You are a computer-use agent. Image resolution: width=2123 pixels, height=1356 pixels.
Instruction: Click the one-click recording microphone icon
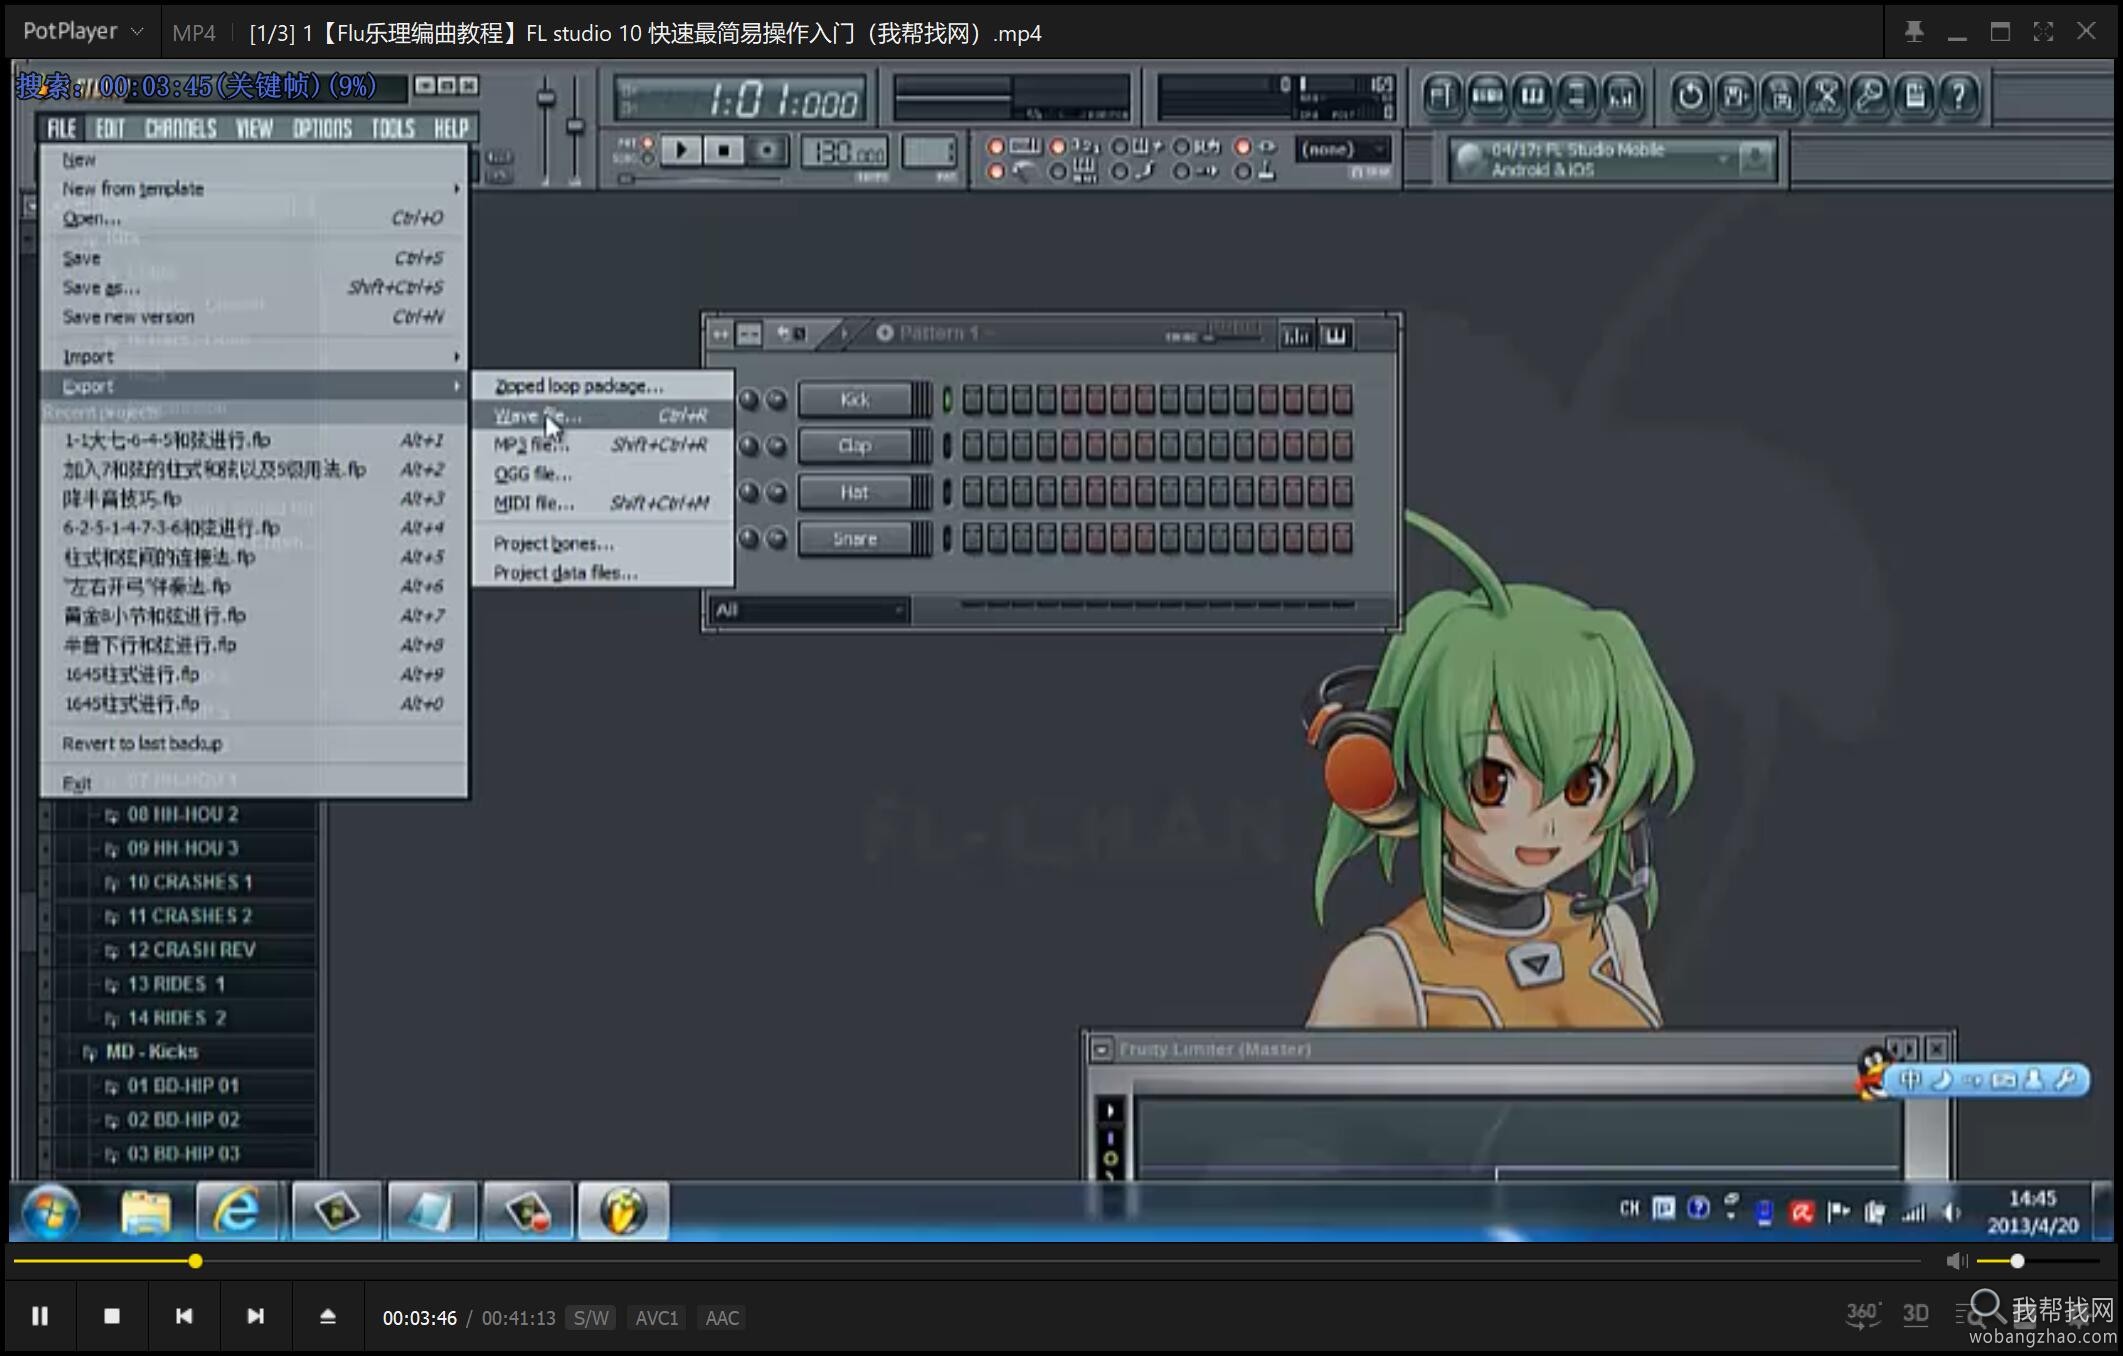point(1870,96)
